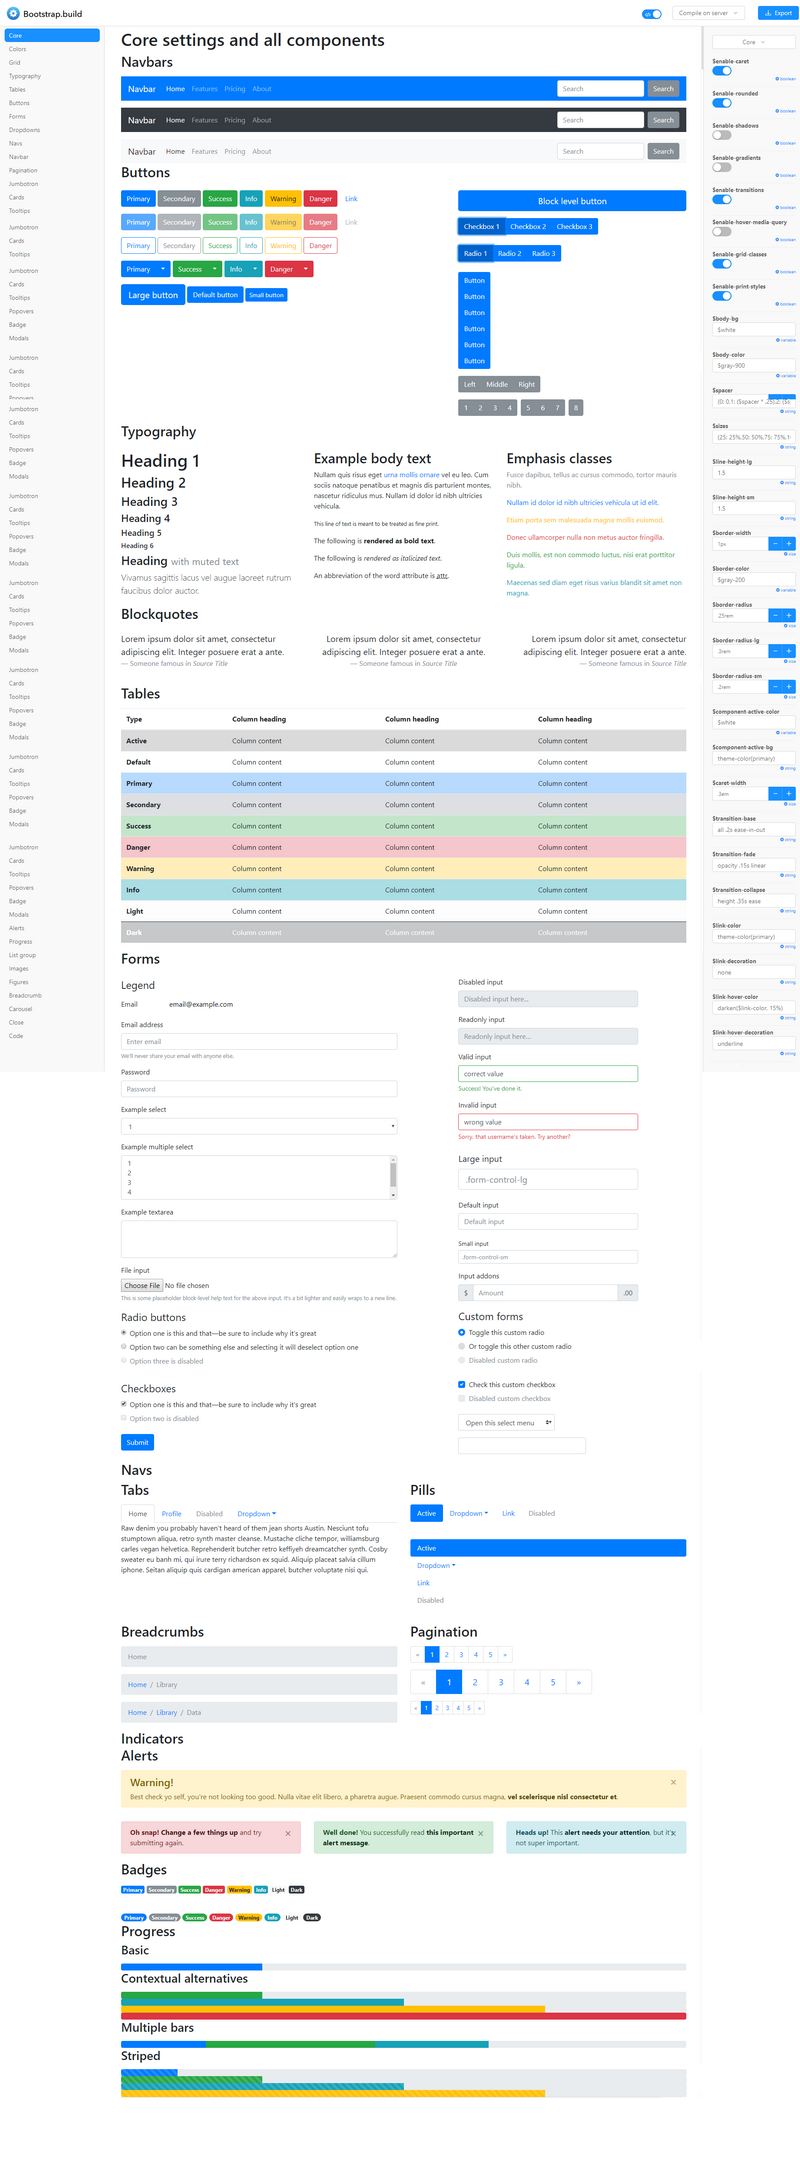Toggle the $enable-shadows switch
The width and height of the screenshot is (800, 2159).
(x=721, y=135)
